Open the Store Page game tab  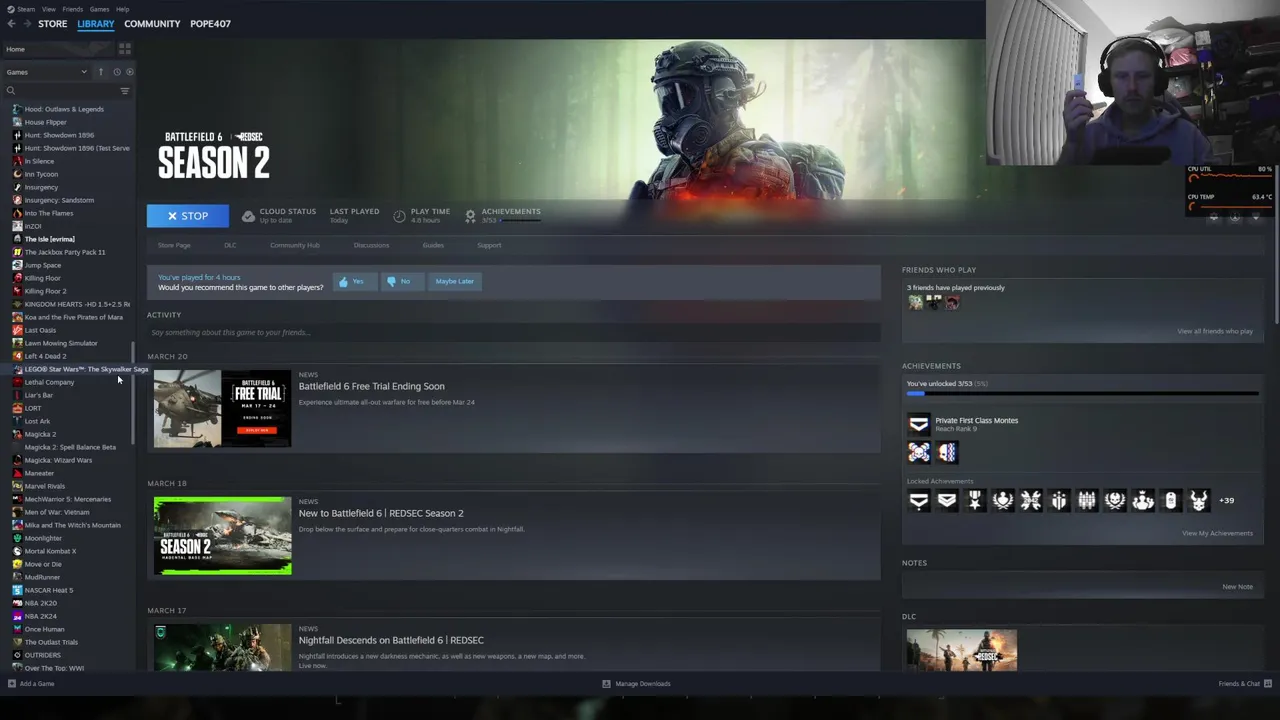(x=174, y=245)
